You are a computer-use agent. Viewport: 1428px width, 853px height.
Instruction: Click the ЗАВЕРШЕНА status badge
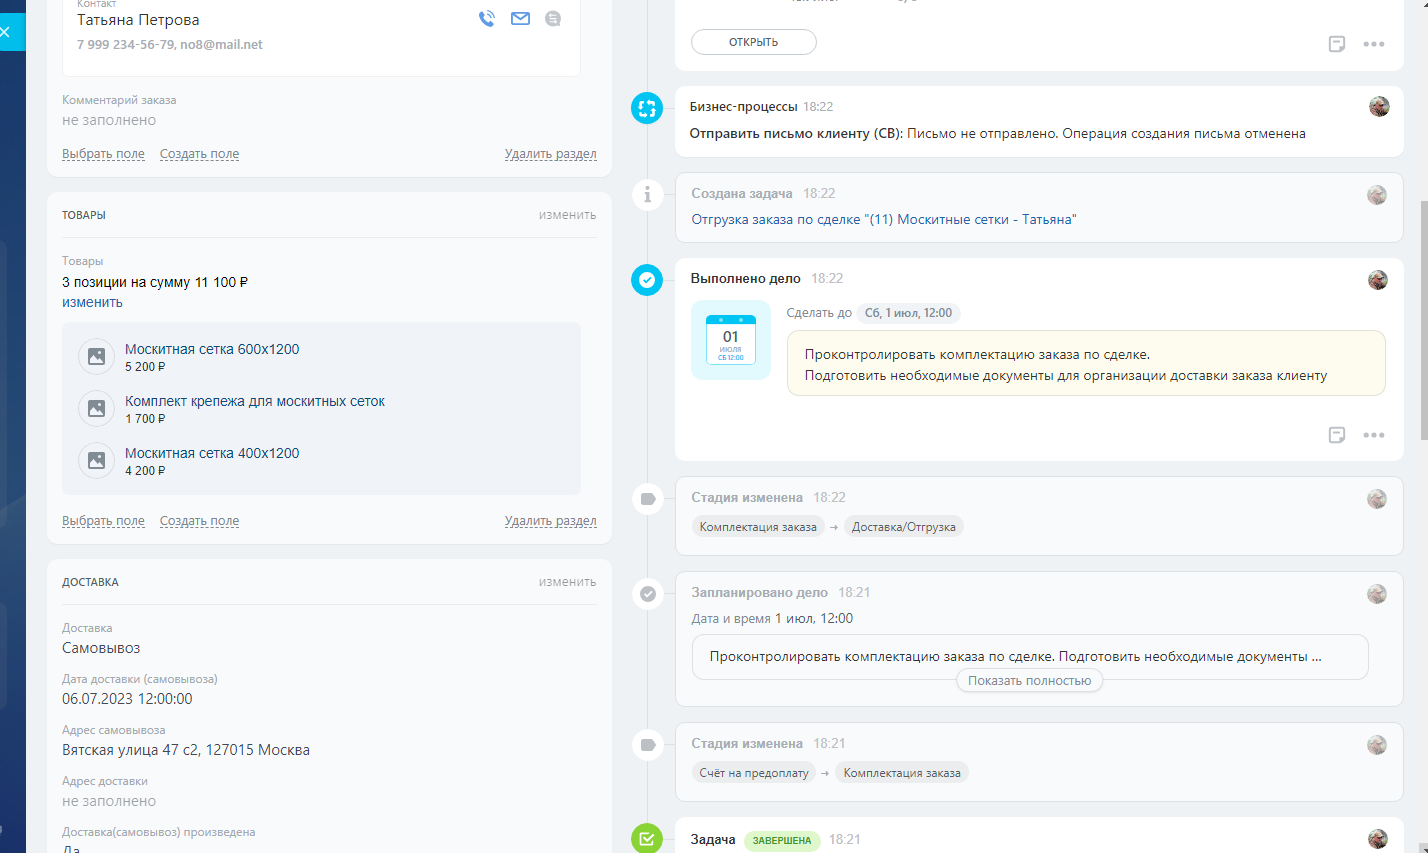click(782, 841)
